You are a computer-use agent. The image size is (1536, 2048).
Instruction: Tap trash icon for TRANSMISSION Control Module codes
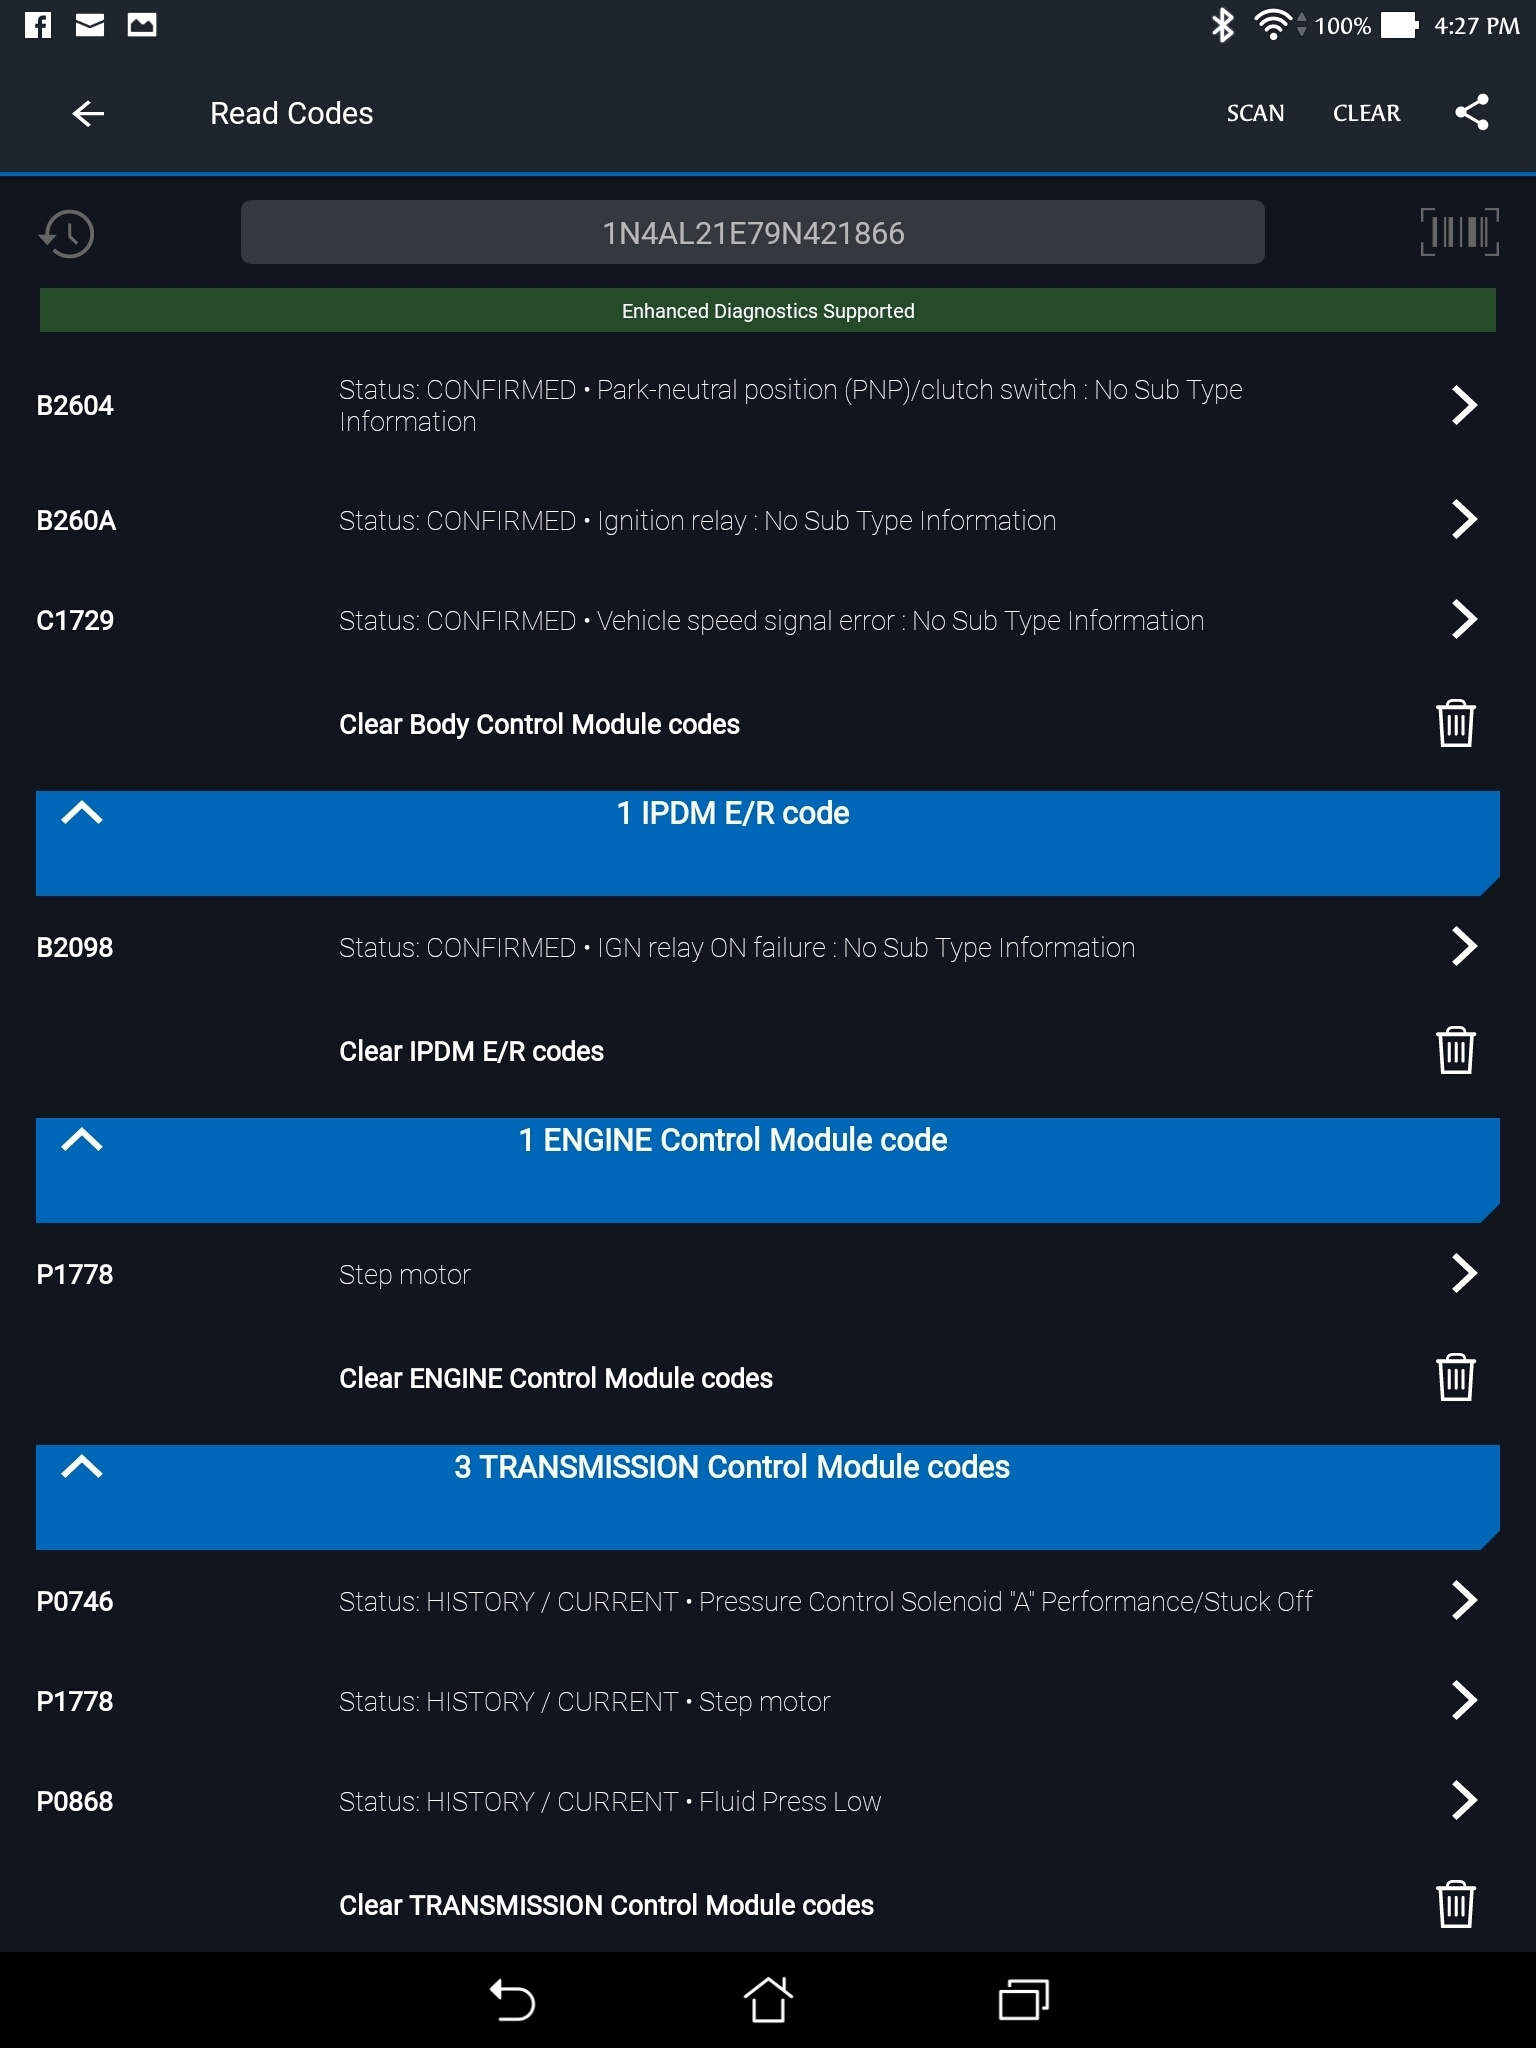[x=1455, y=1904]
